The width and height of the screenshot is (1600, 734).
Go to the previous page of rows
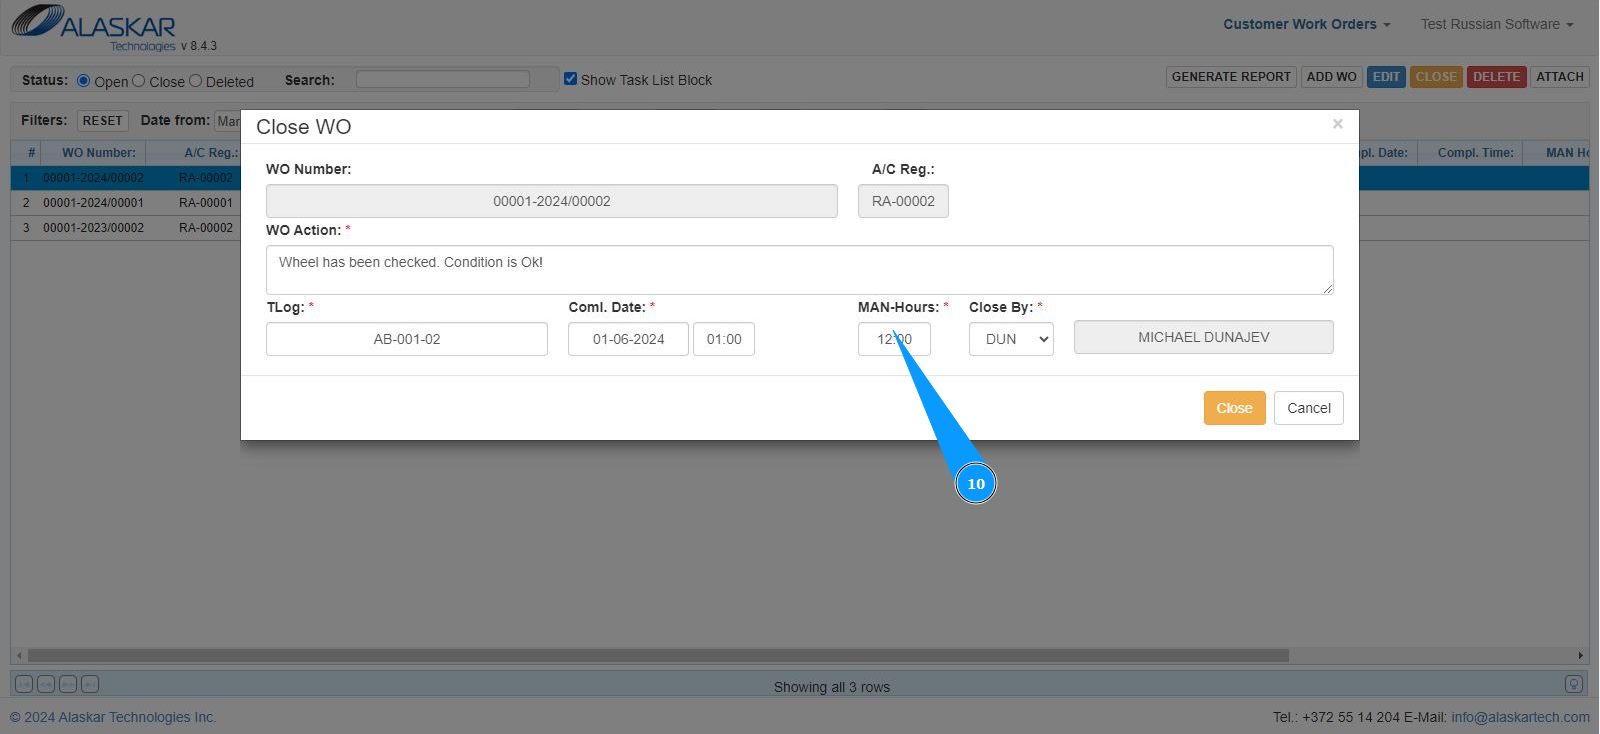[x=46, y=684]
